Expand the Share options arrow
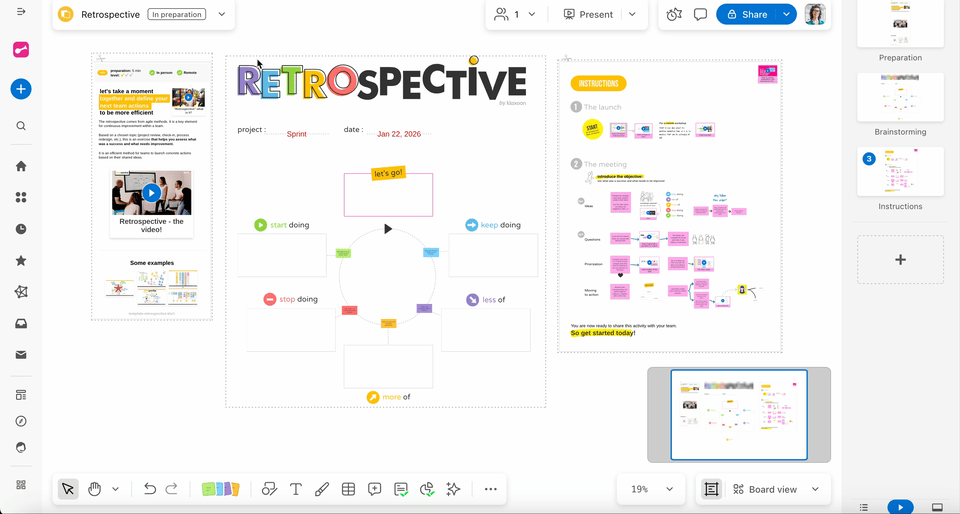Viewport: 960px width, 514px height. (786, 14)
